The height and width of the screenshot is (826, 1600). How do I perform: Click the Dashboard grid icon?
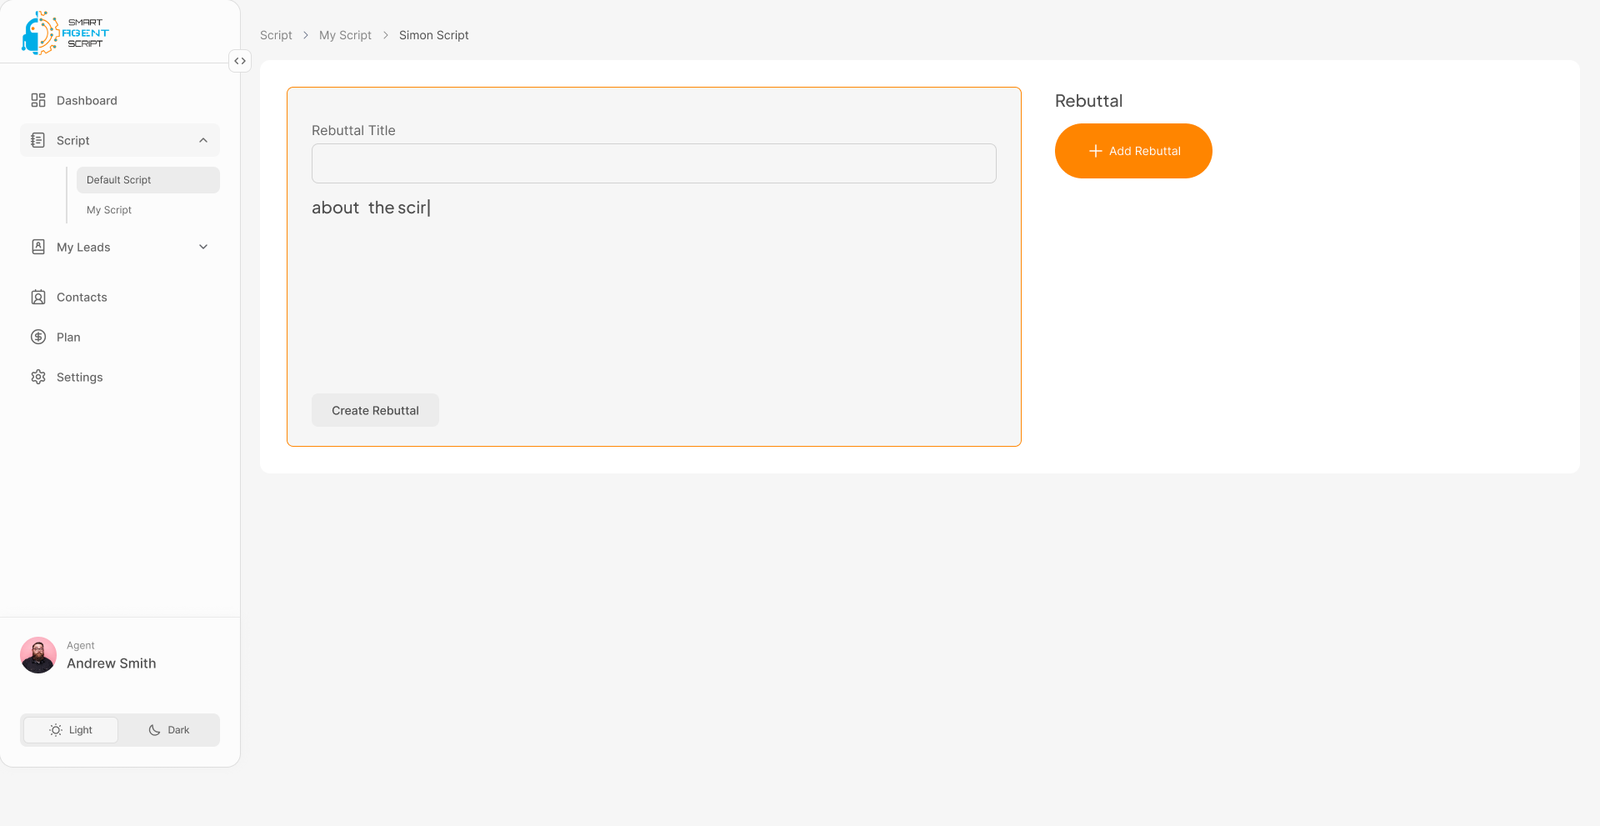coord(38,100)
